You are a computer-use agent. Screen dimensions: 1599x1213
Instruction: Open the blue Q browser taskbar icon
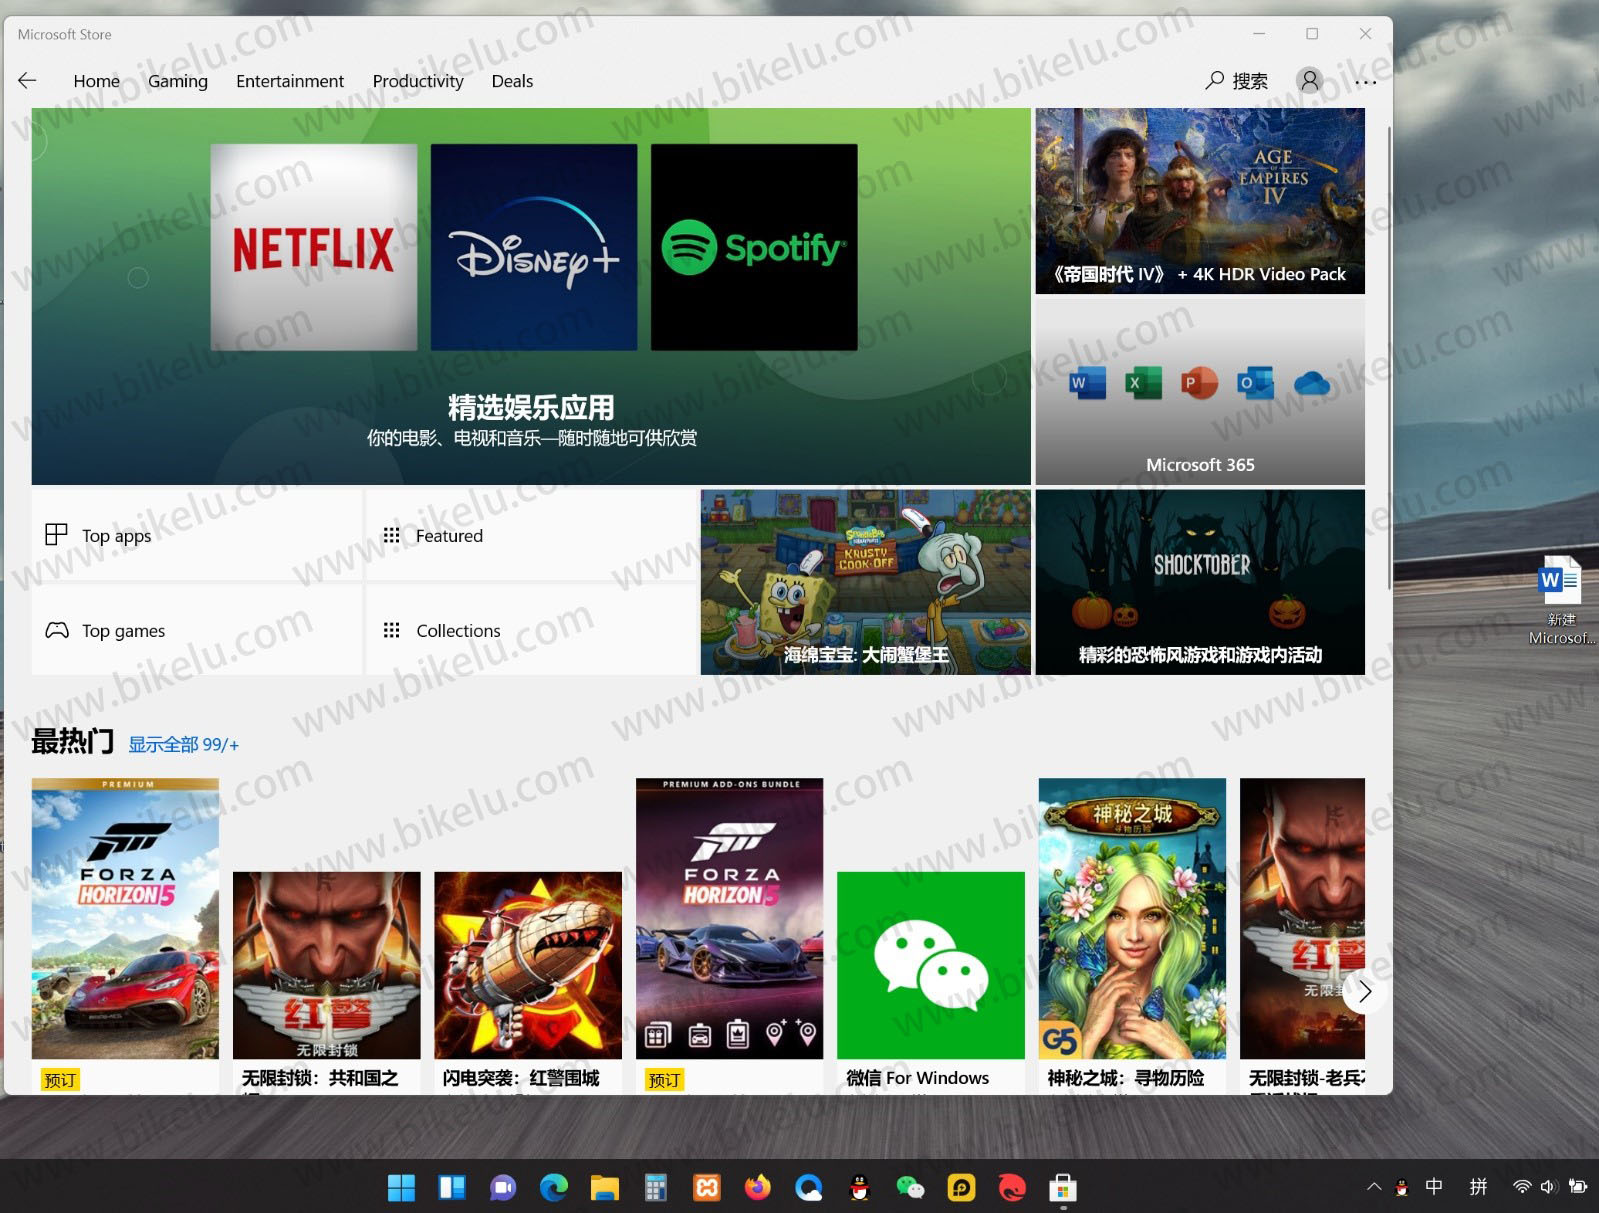click(809, 1187)
